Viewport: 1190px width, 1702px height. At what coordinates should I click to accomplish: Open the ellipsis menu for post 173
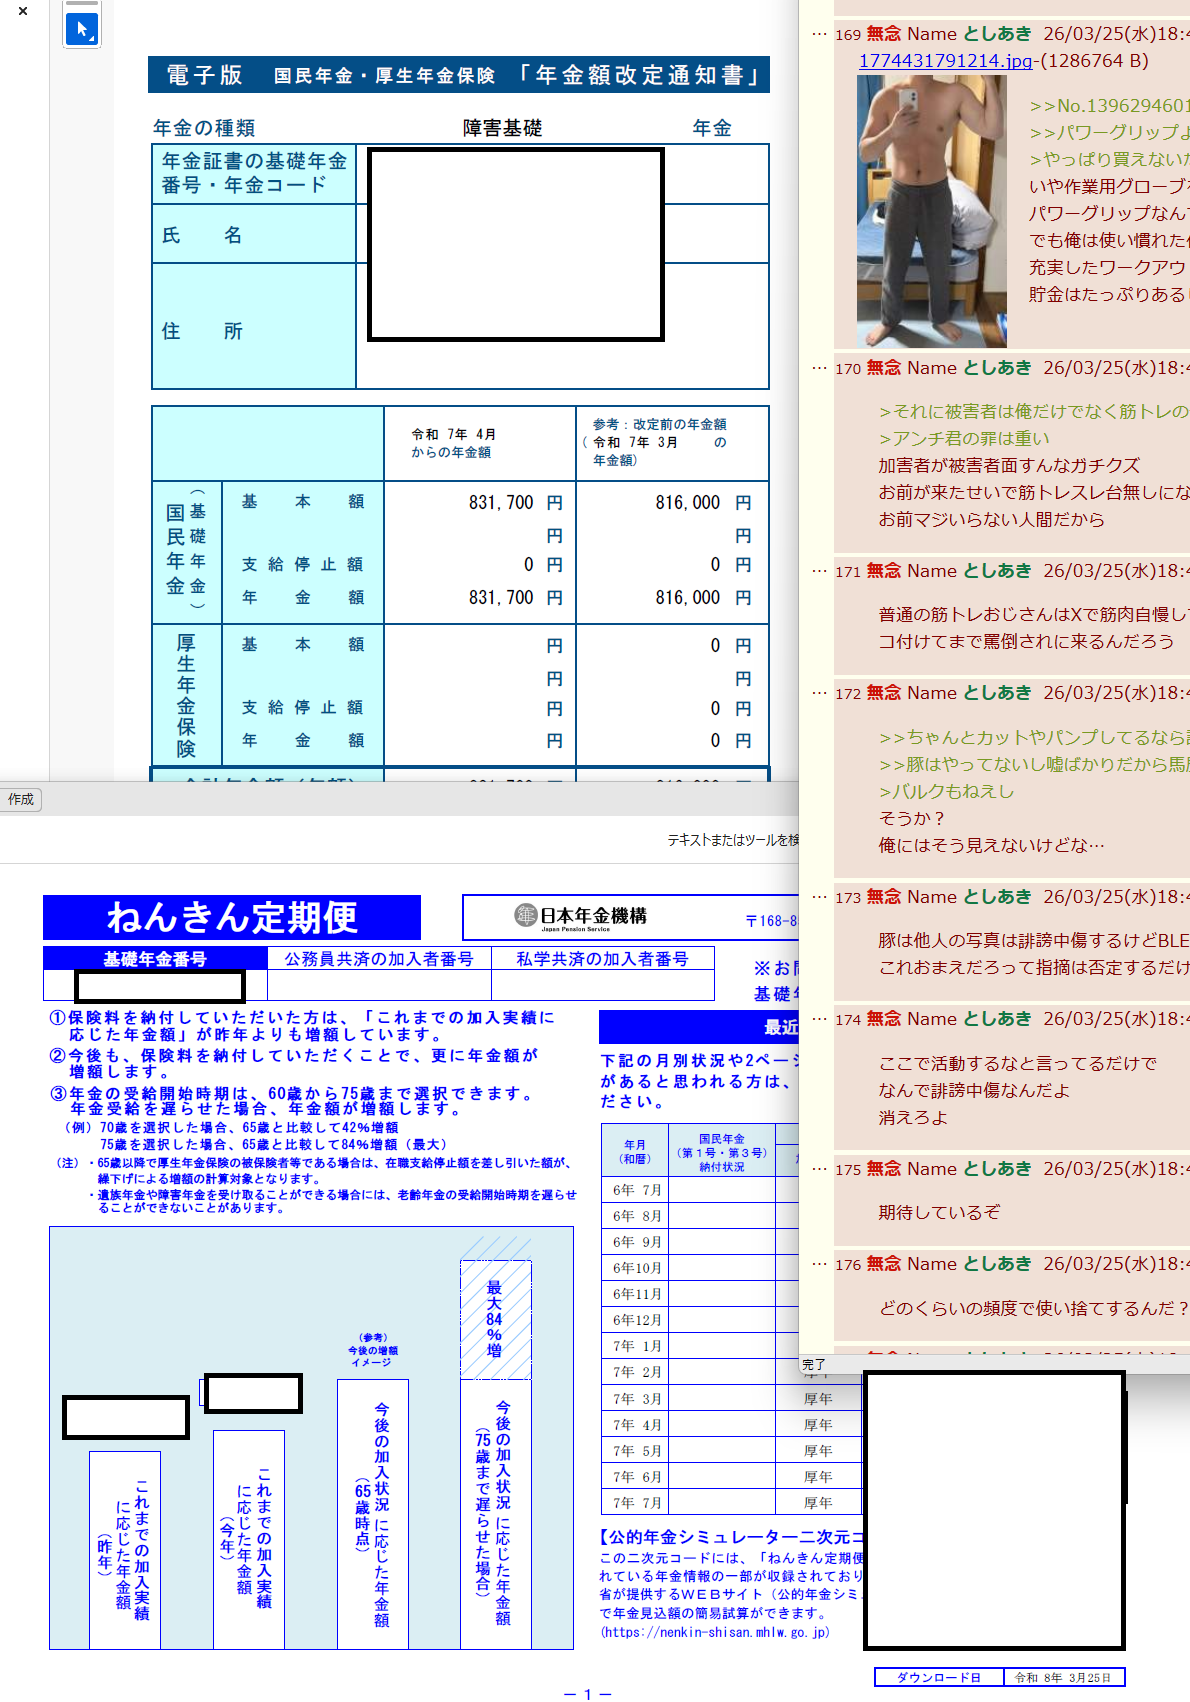pyautogui.click(x=818, y=897)
